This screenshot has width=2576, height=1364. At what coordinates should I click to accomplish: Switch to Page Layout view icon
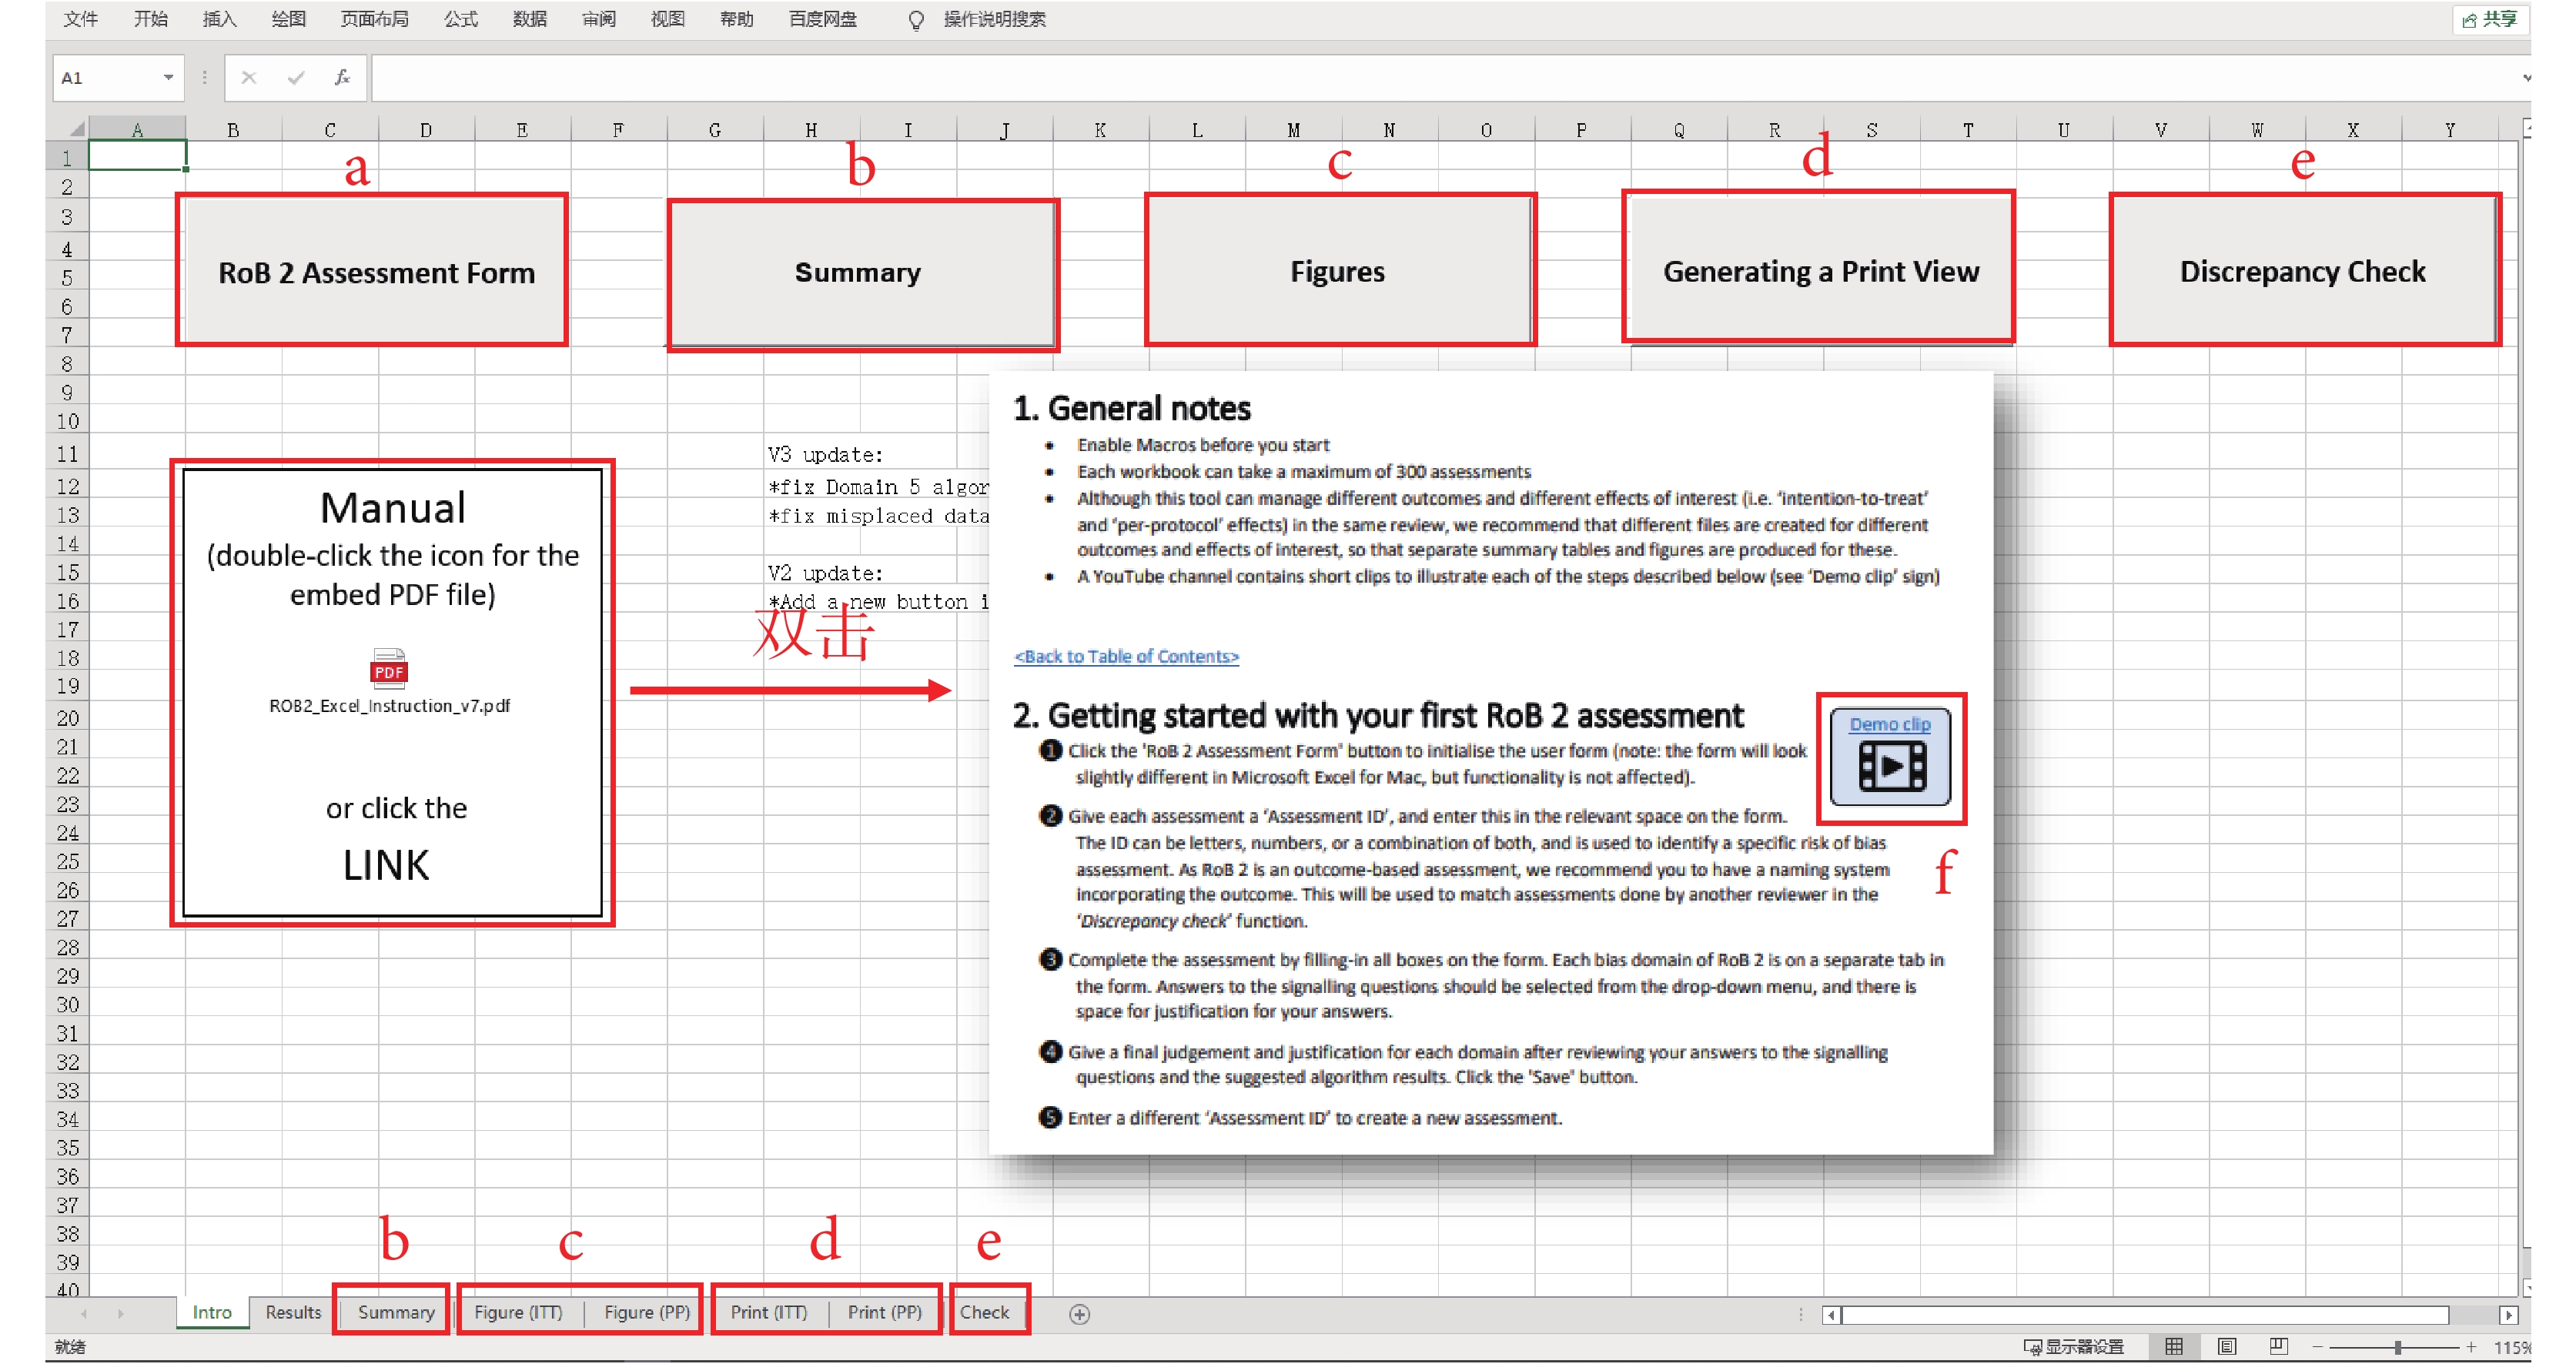tap(2227, 1347)
